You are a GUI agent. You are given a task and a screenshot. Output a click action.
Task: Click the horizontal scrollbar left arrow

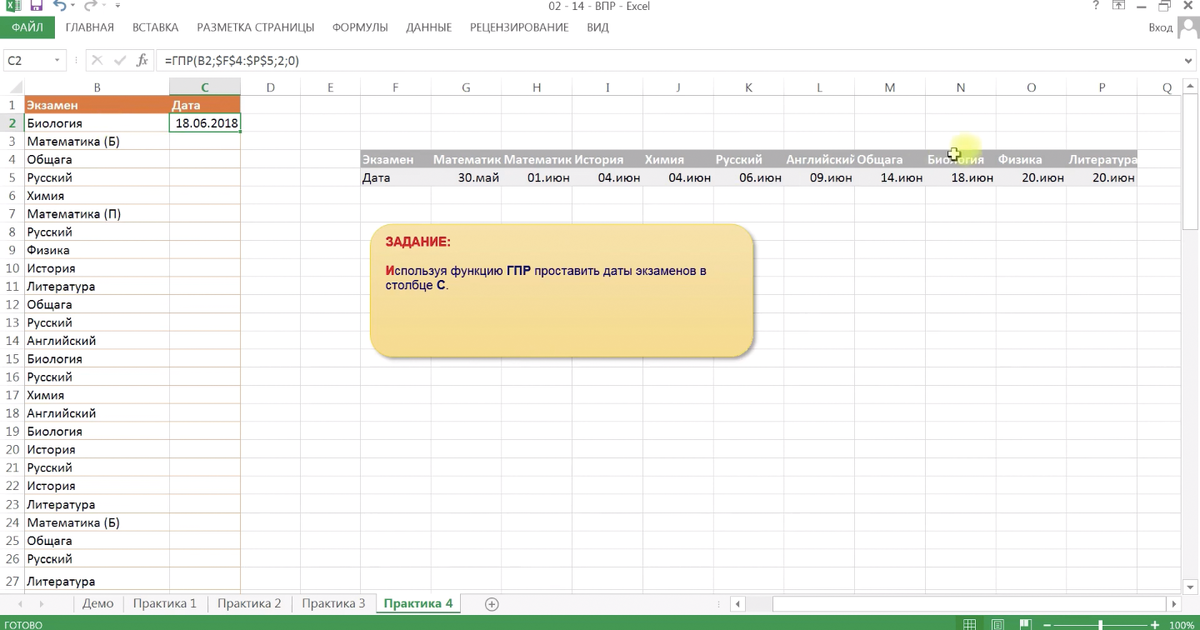pyautogui.click(x=738, y=604)
